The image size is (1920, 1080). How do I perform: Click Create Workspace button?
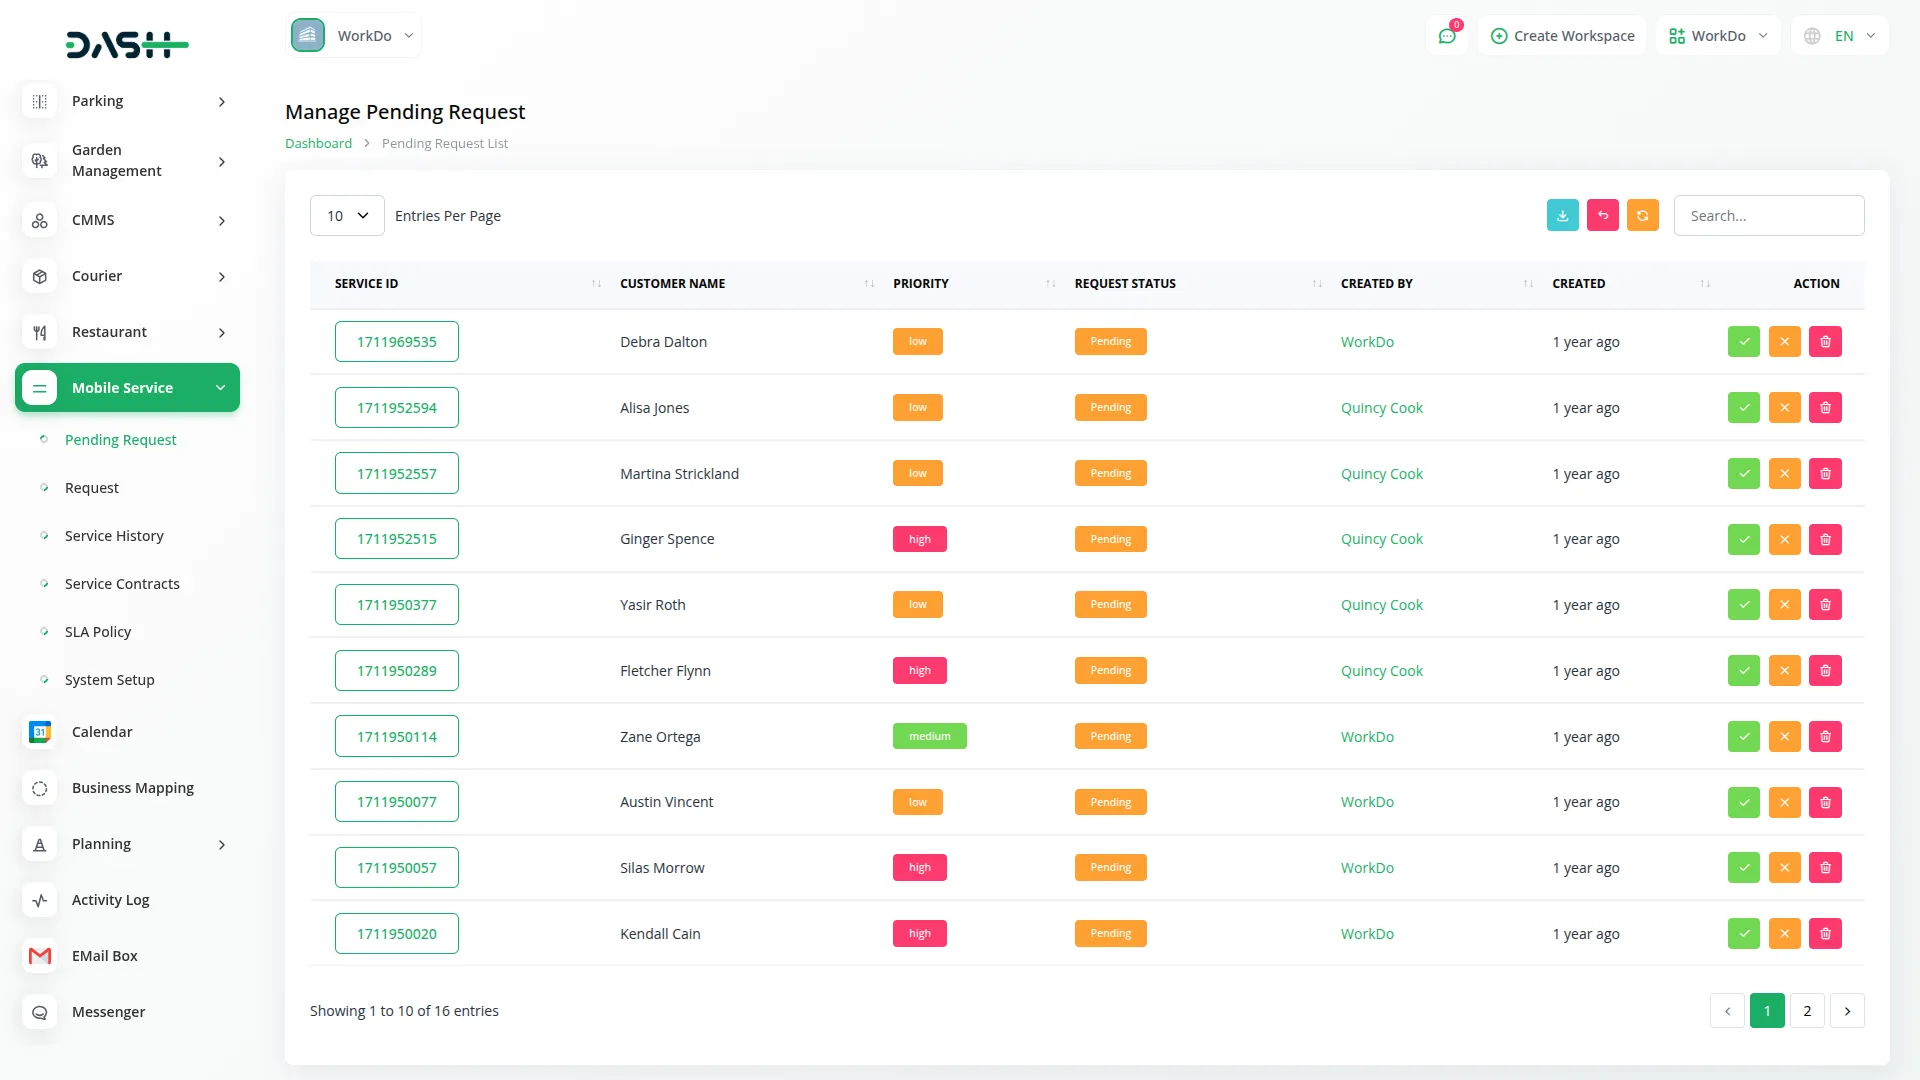tap(1562, 36)
